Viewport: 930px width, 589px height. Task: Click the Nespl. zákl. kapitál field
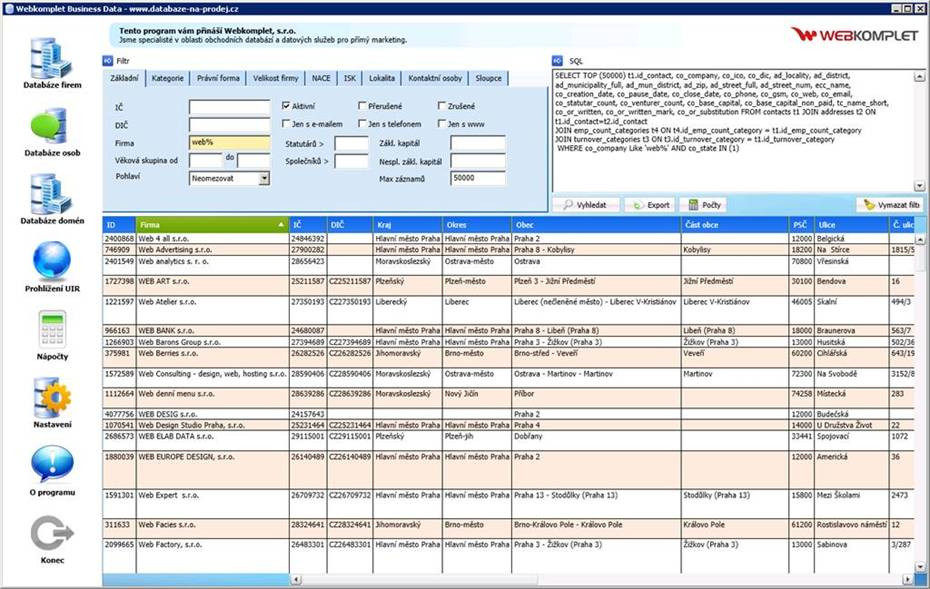coord(478,161)
